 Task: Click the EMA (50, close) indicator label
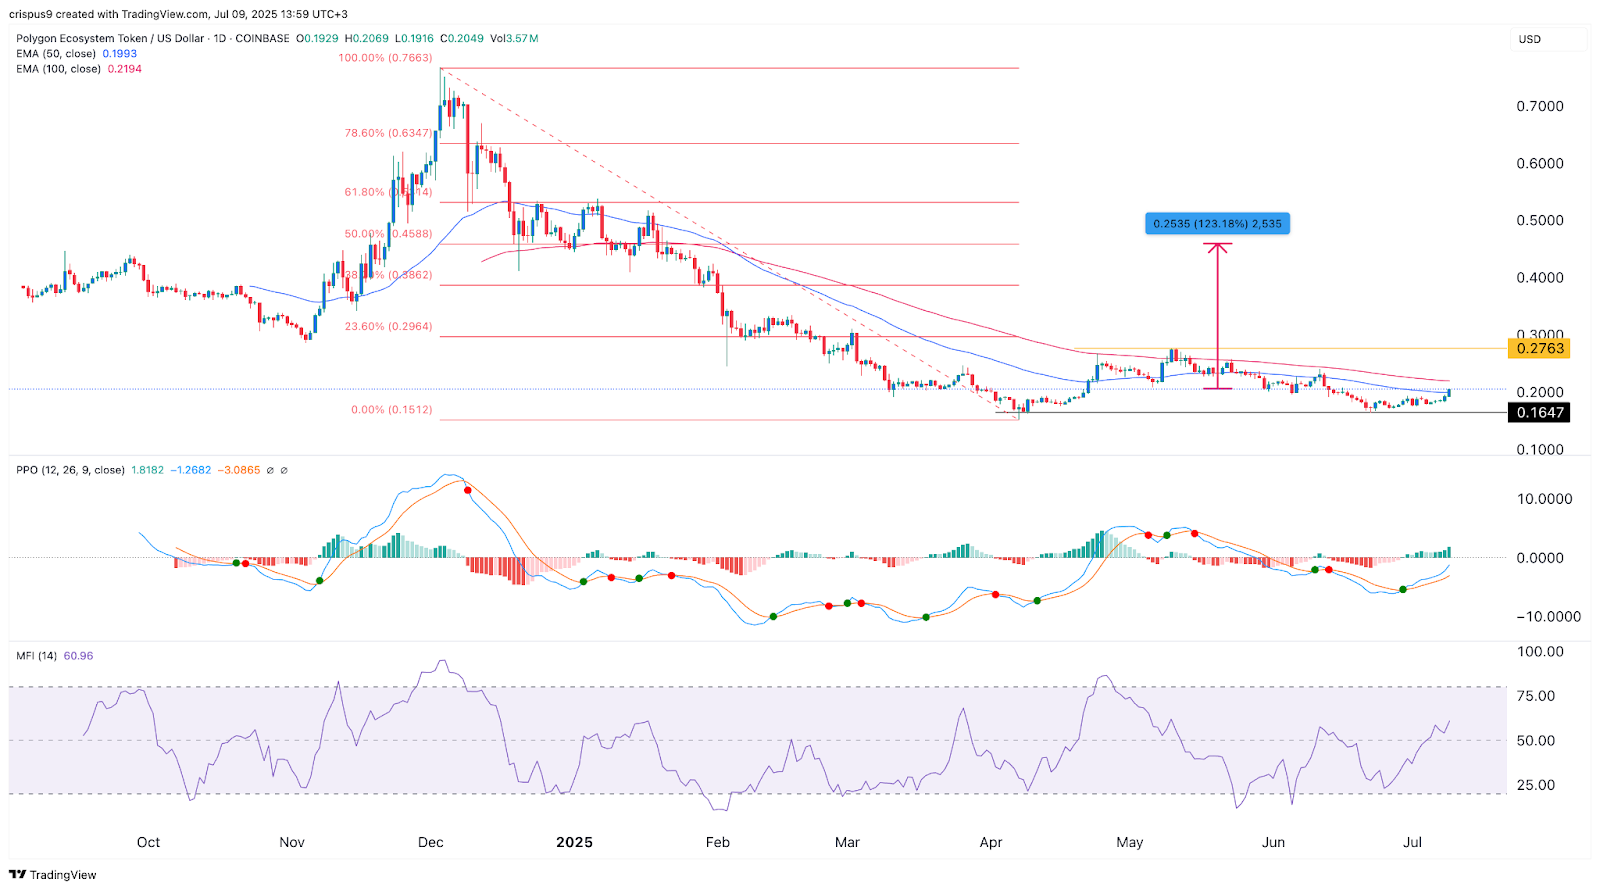[56, 54]
